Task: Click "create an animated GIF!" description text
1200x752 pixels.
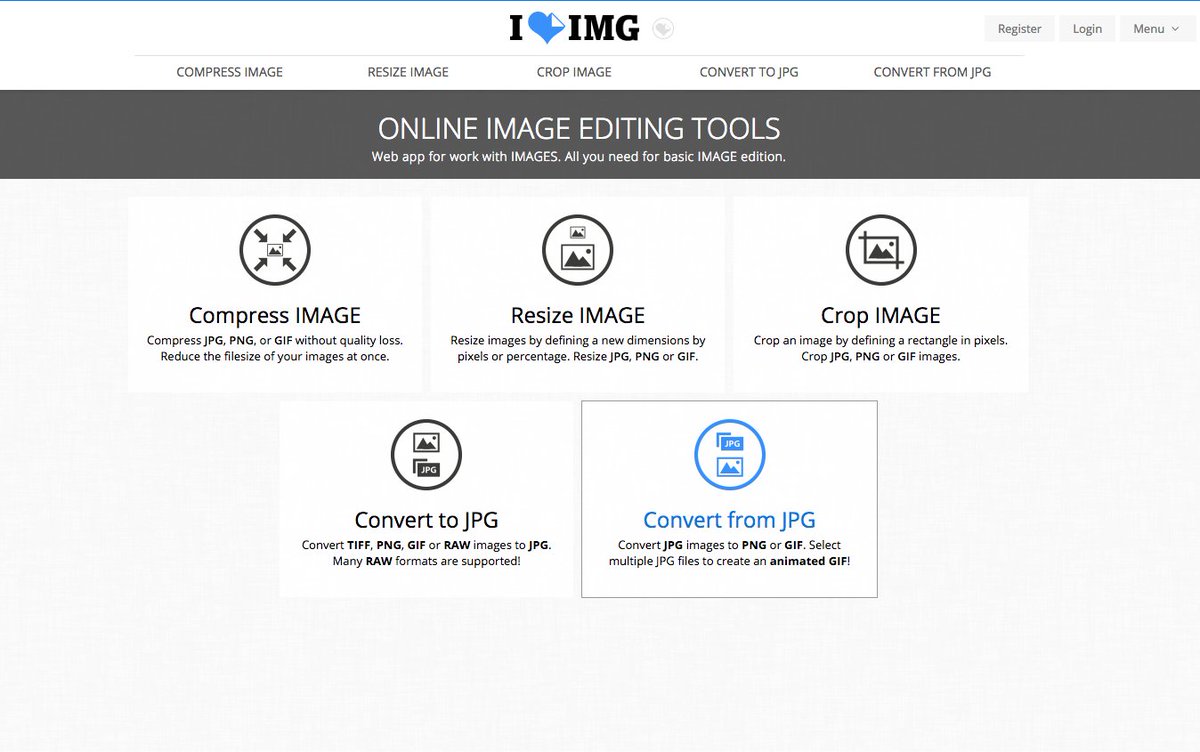Action: (x=777, y=561)
